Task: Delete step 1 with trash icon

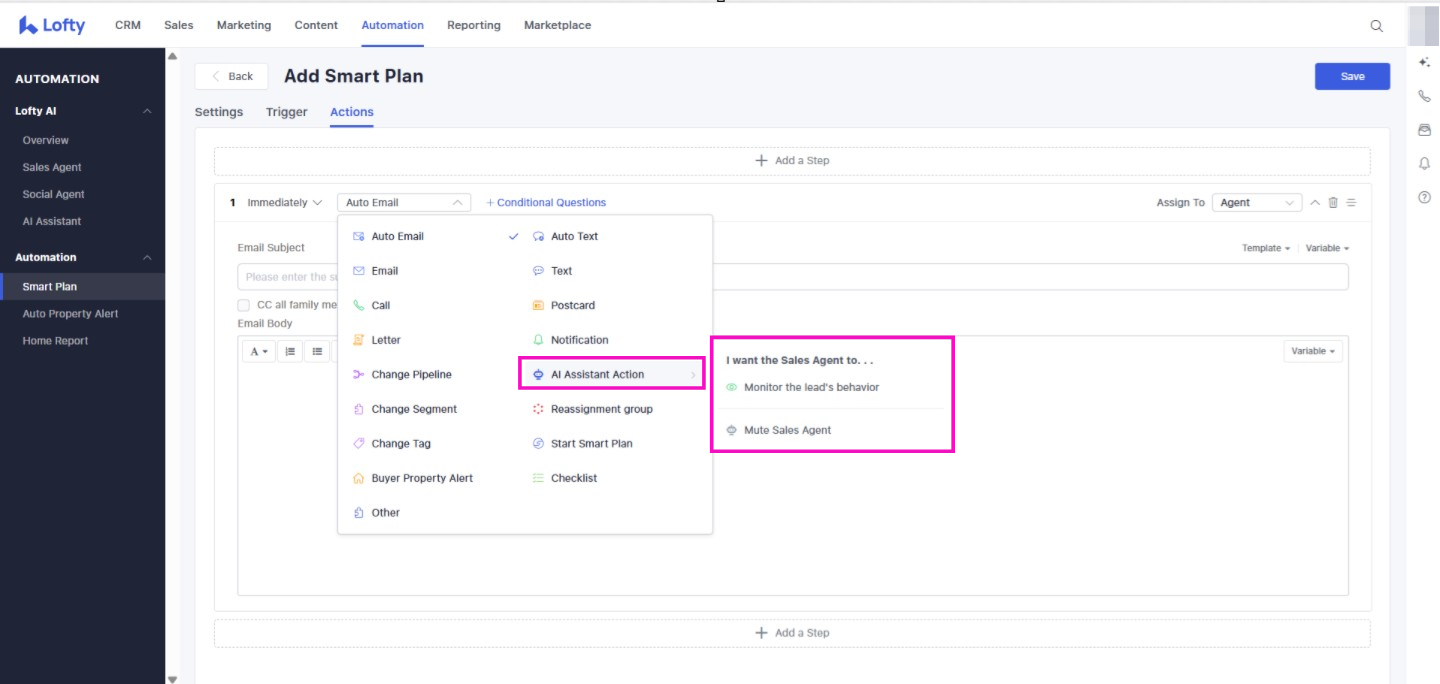Action: [x=1333, y=203]
